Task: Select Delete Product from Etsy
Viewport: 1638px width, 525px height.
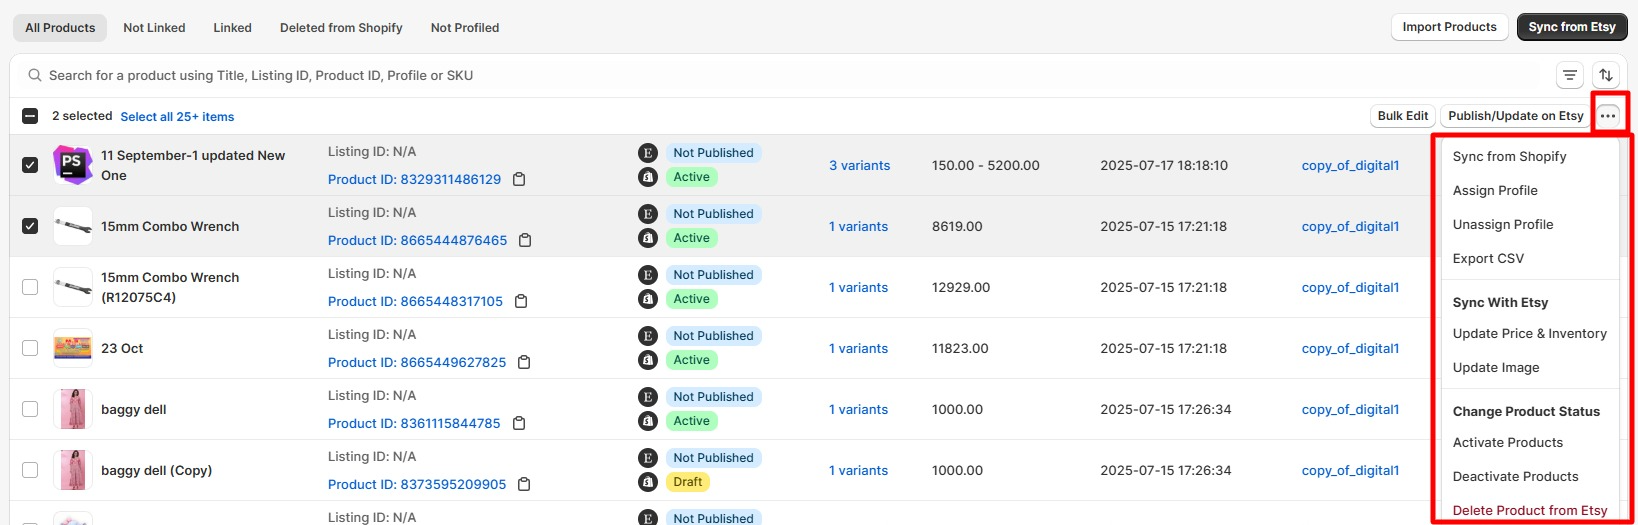Action: (x=1529, y=510)
